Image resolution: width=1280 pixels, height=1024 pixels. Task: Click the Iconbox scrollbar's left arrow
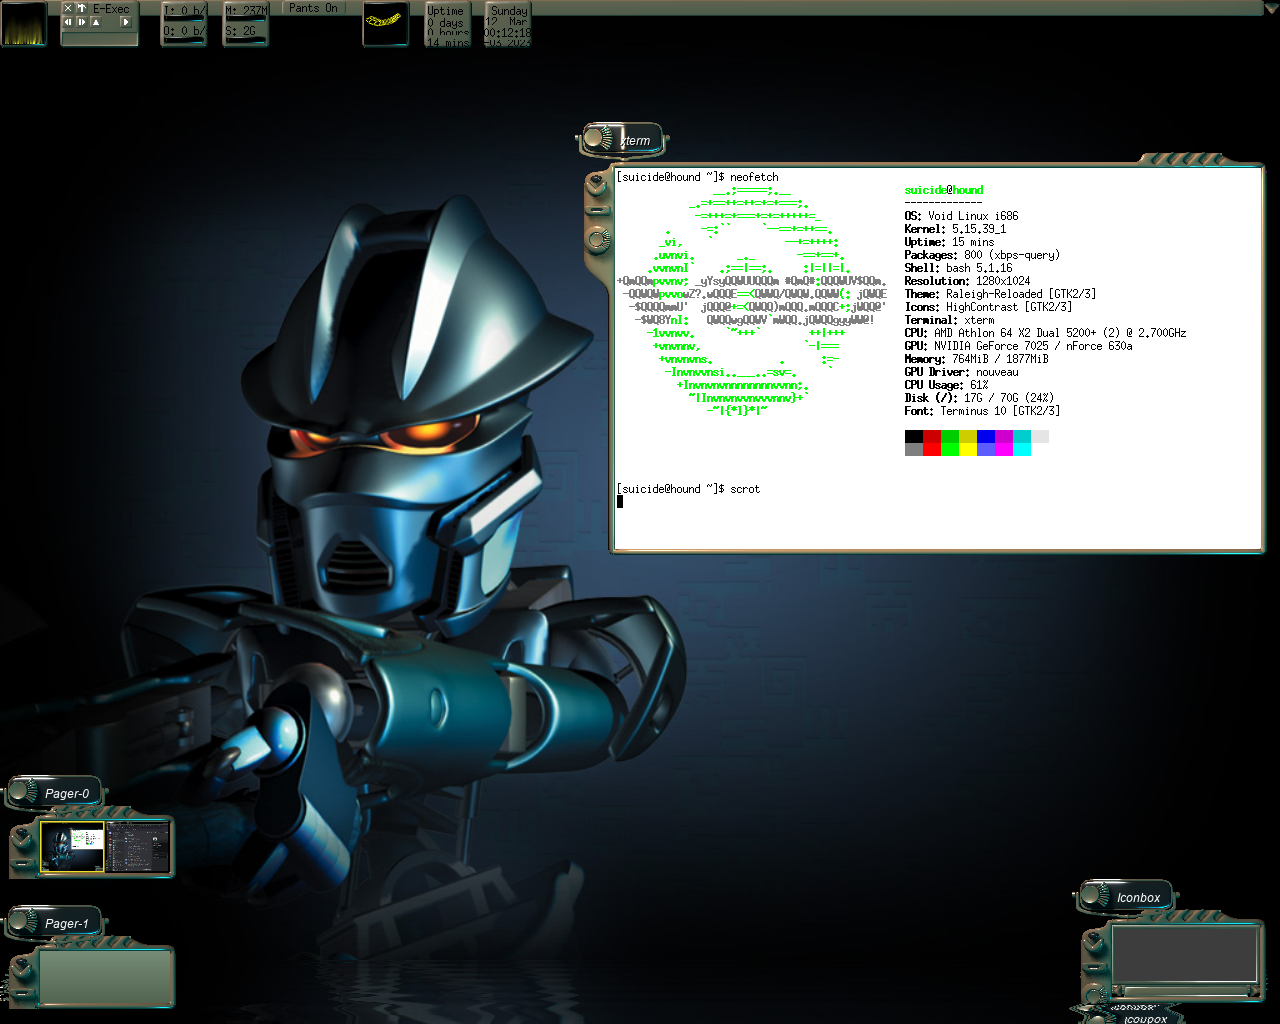(1119, 991)
